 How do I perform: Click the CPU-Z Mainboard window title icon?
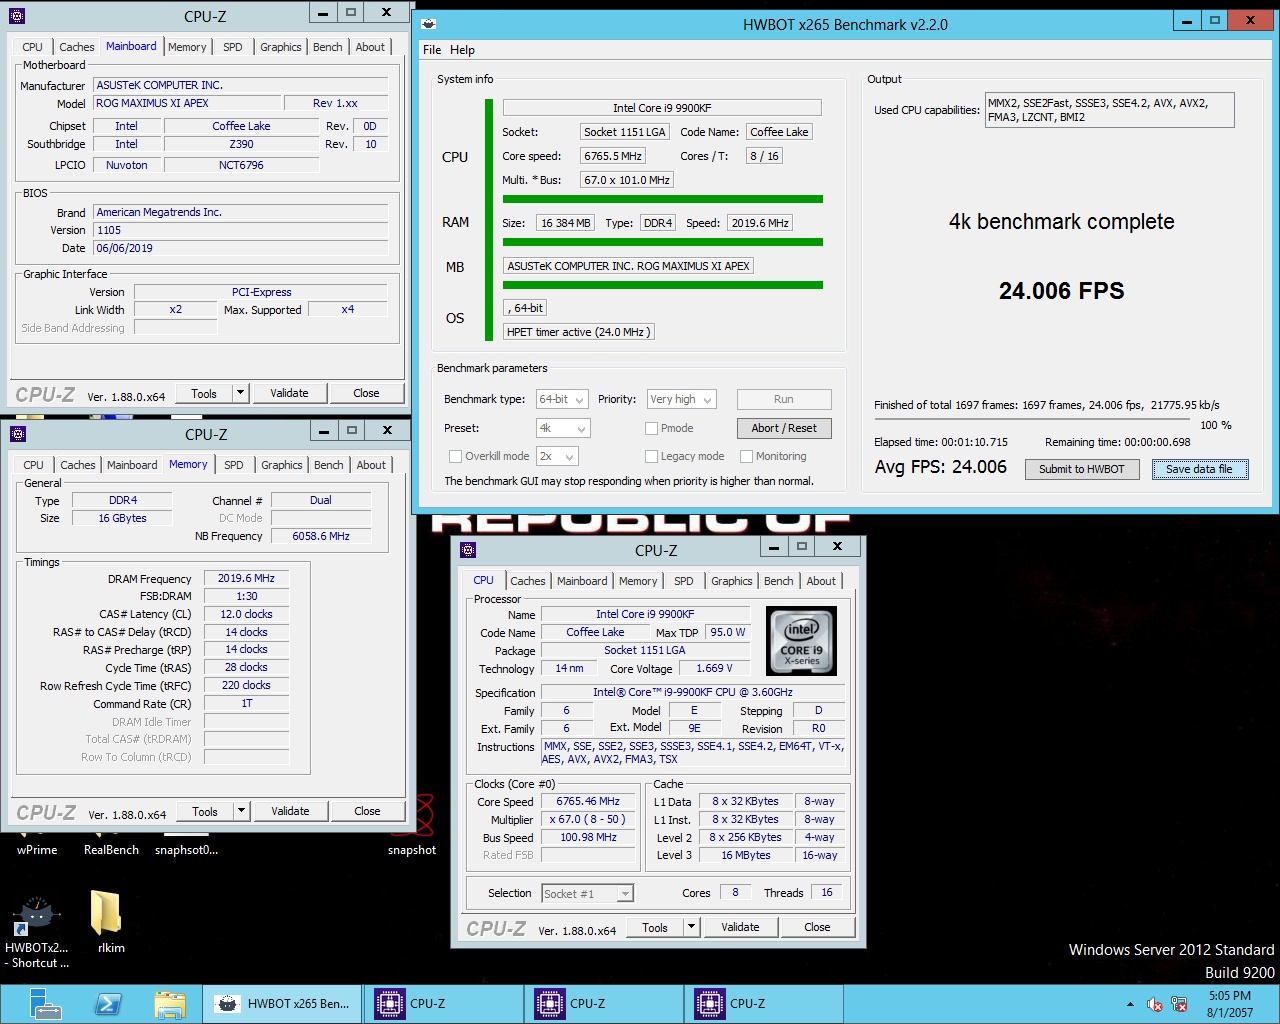point(16,16)
